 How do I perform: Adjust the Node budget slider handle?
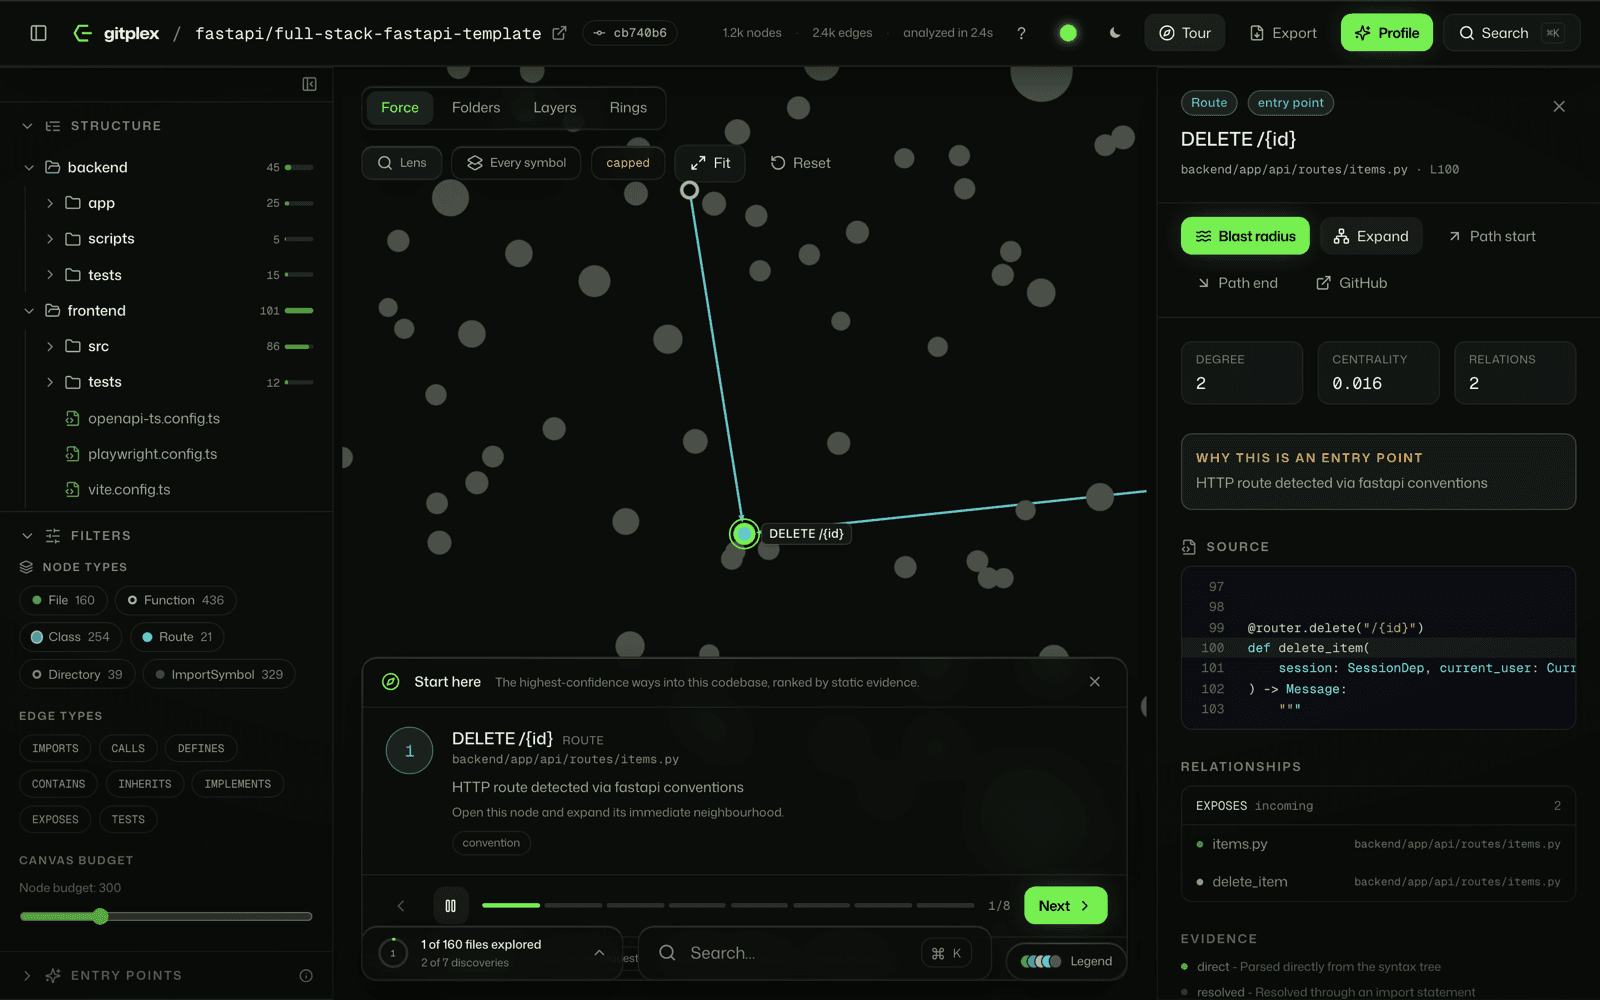pos(100,916)
